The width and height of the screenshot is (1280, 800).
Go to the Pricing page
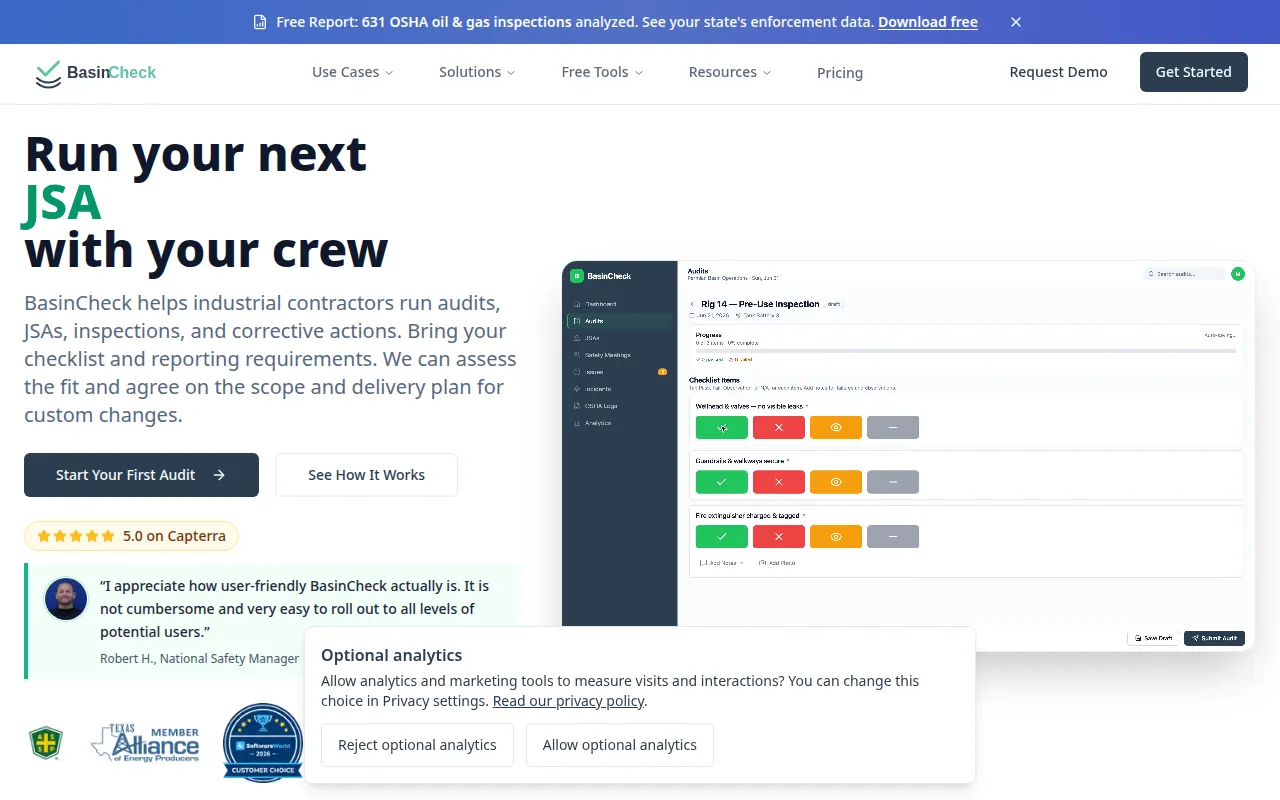point(840,73)
